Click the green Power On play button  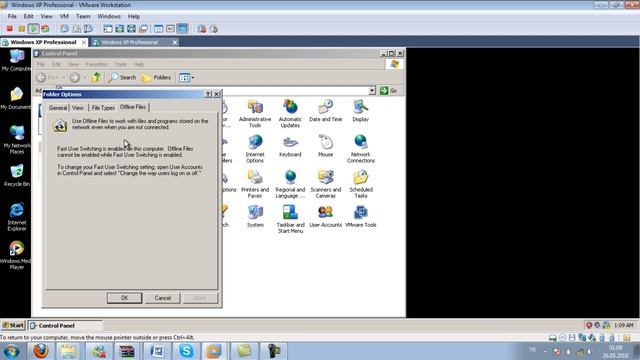tap(33, 29)
